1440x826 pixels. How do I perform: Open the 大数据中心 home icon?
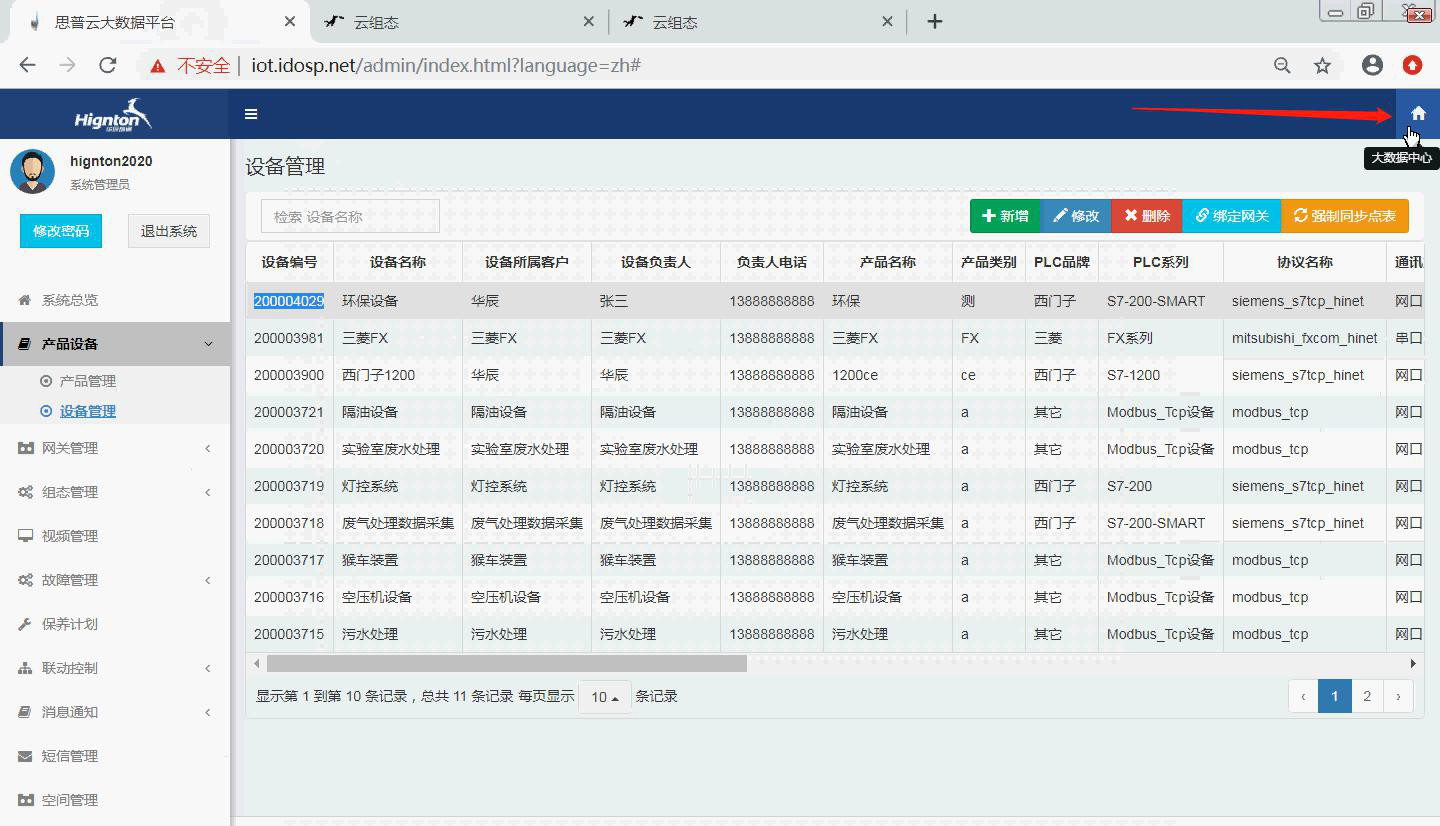tap(1417, 113)
